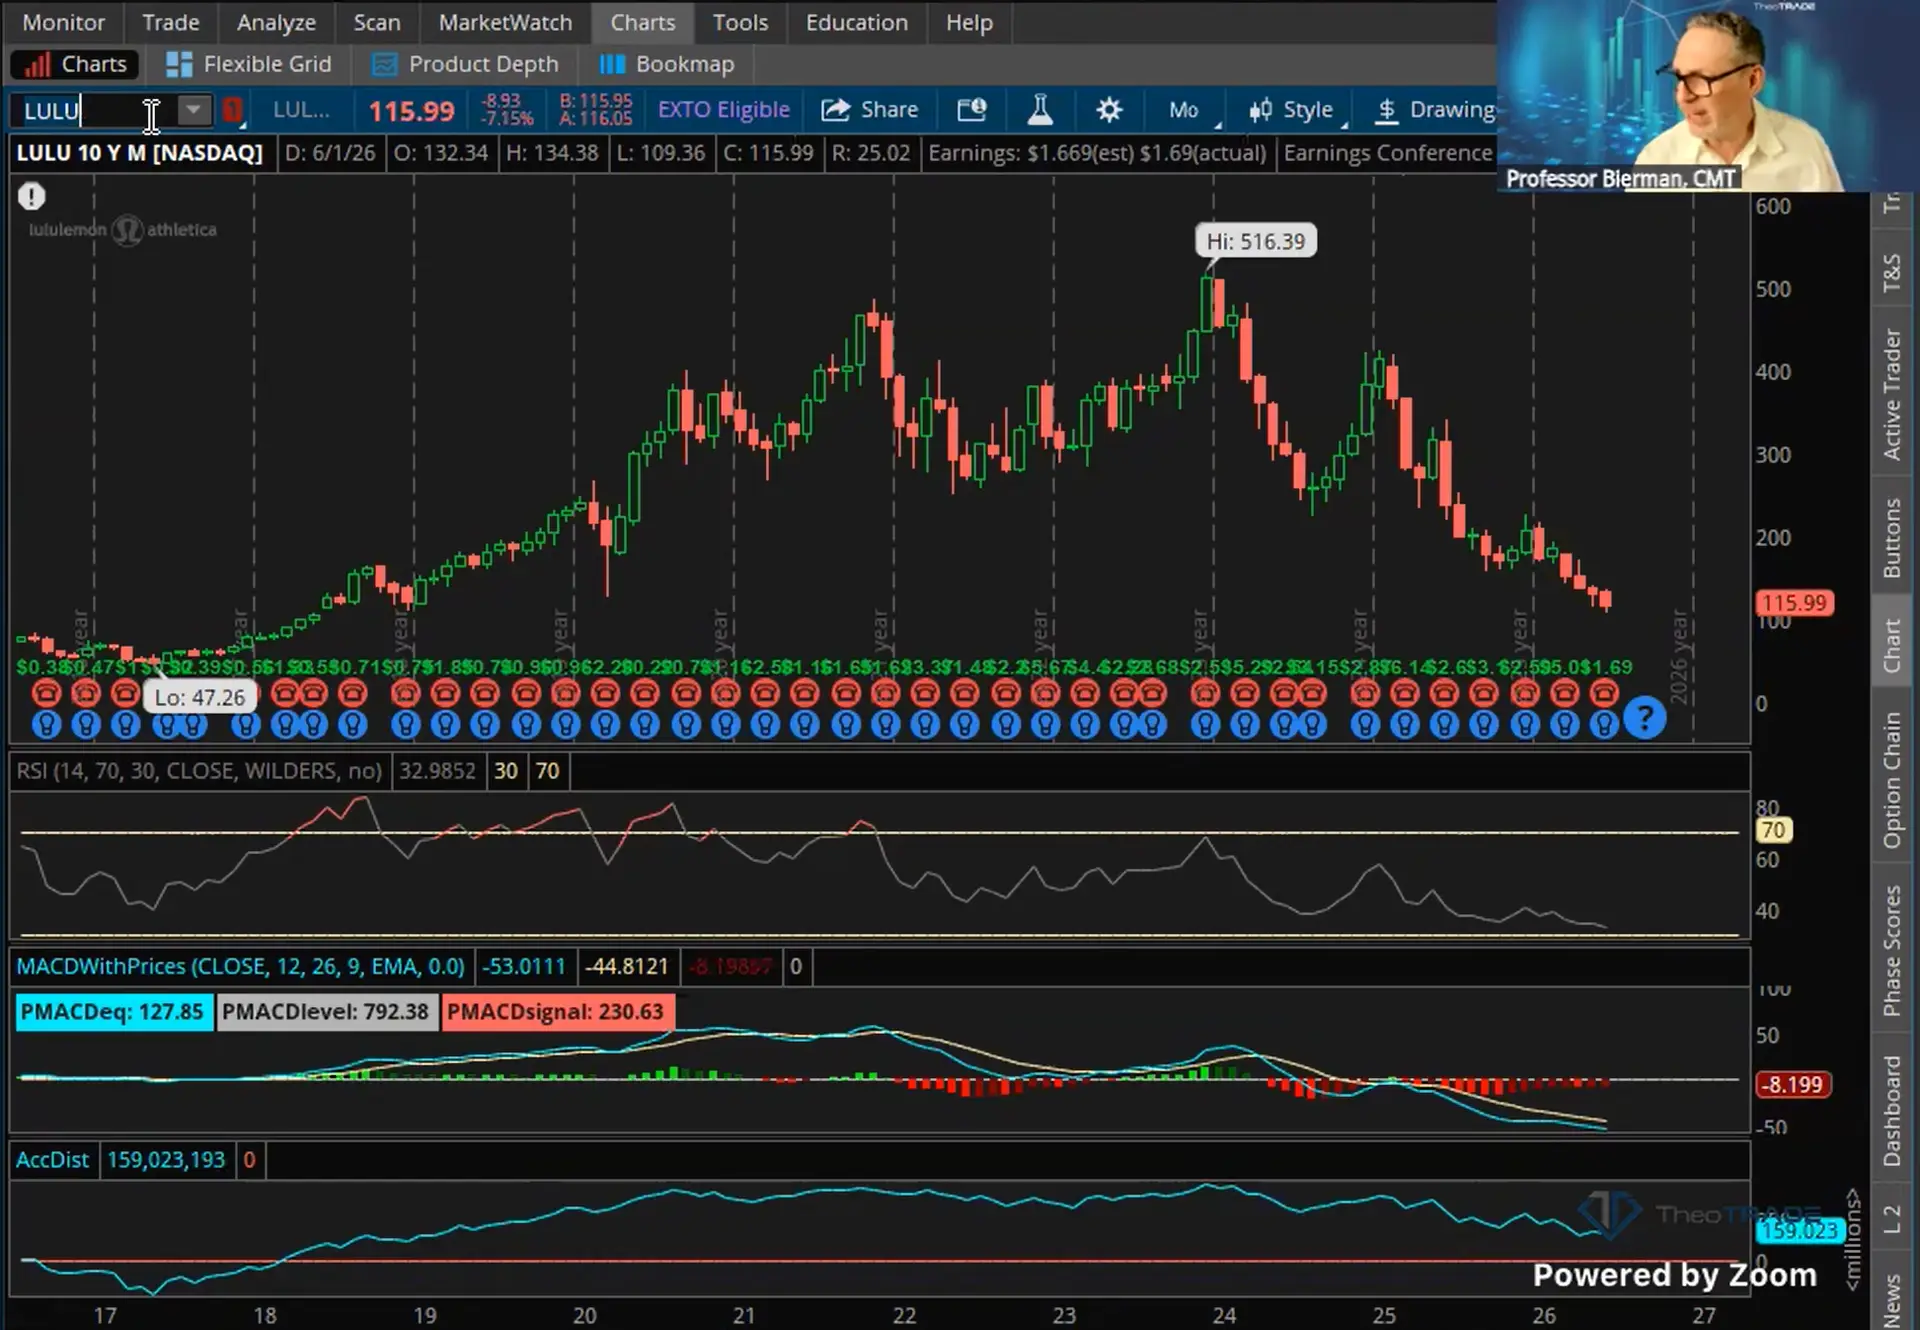
Task: Click the Share button
Action: pyautogui.click(x=870, y=110)
